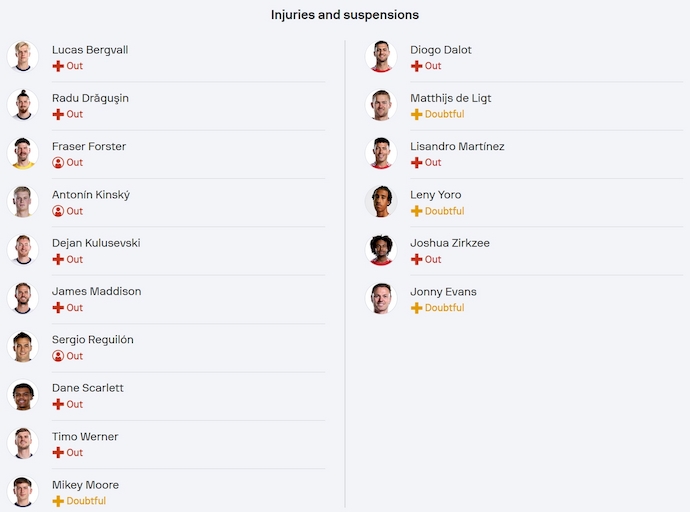Click the Dane Scarlett name
Viewport: 690px width, 512px height.
click(x=88, y=388)
